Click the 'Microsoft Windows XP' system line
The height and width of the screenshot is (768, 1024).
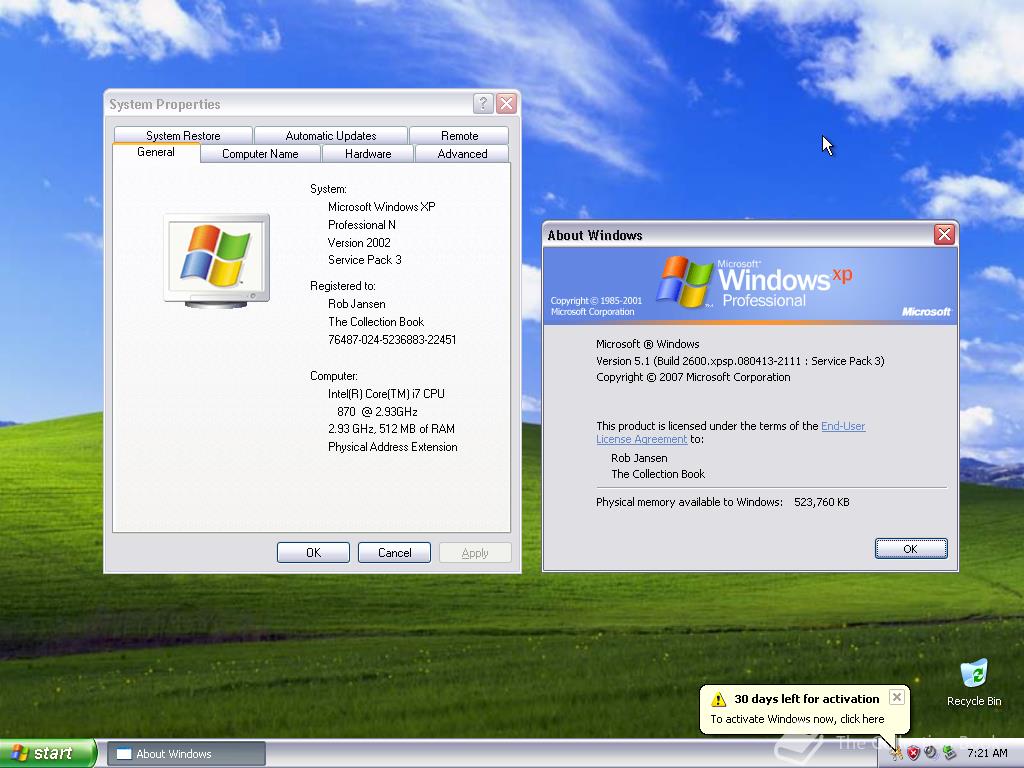click(x=381, y=207)
